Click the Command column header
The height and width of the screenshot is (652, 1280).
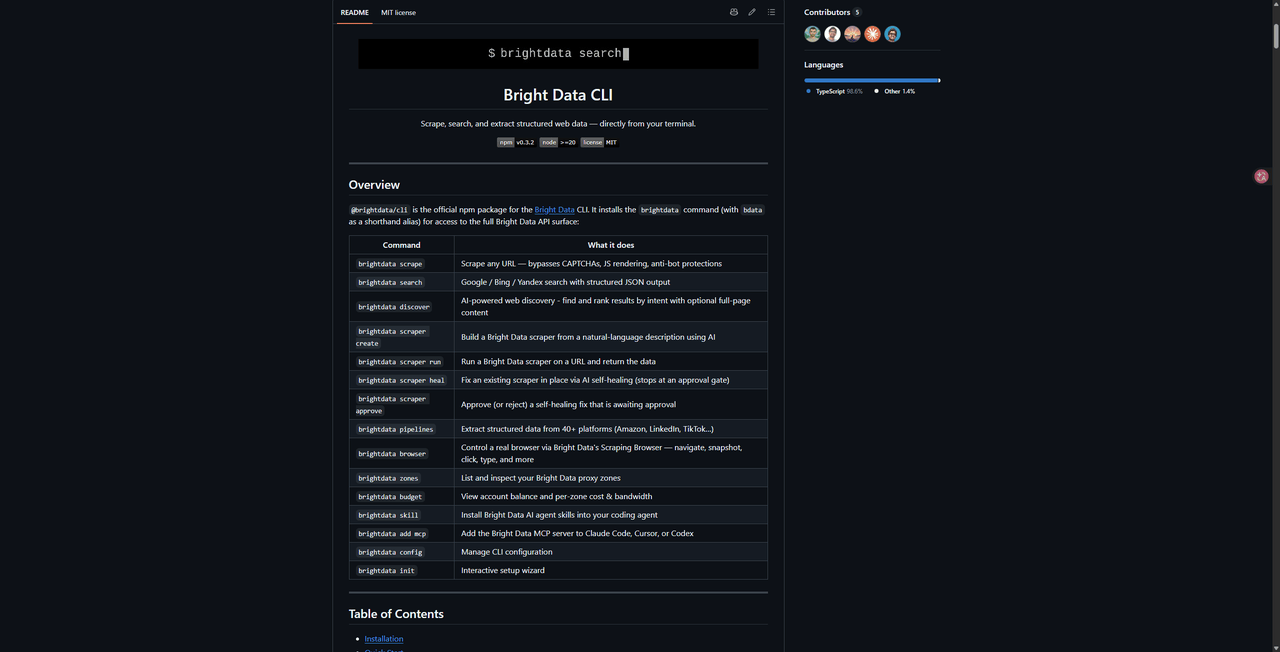pyautogui.click(x=401, y=245)
